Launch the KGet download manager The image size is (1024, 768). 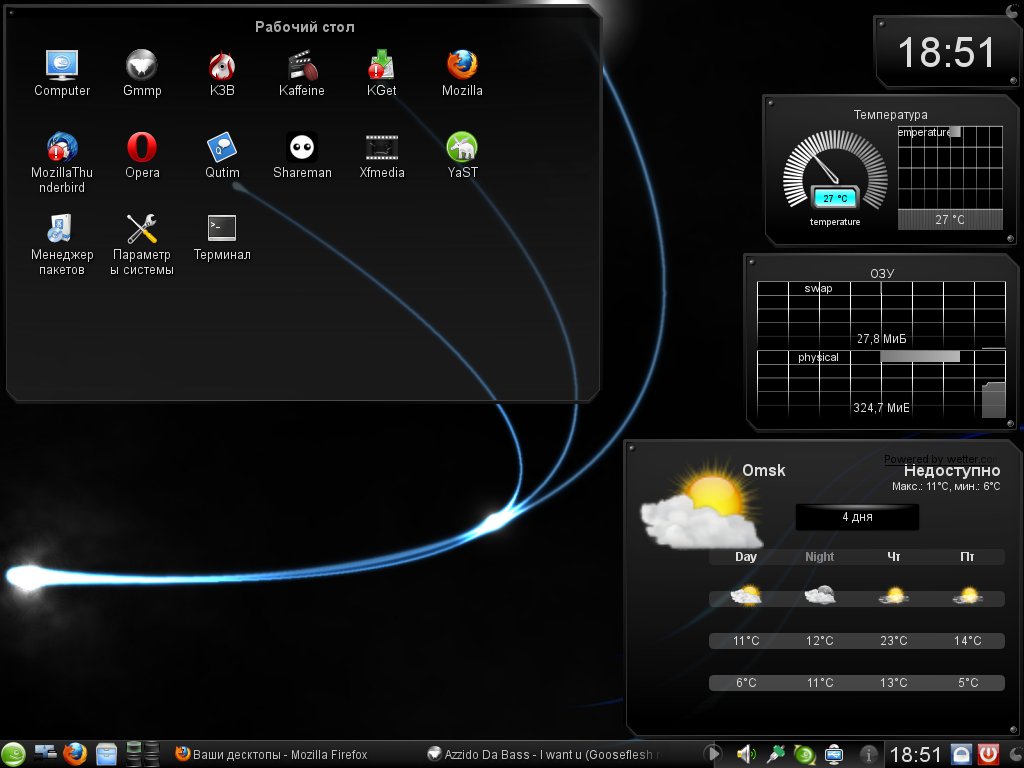[381, 66]
